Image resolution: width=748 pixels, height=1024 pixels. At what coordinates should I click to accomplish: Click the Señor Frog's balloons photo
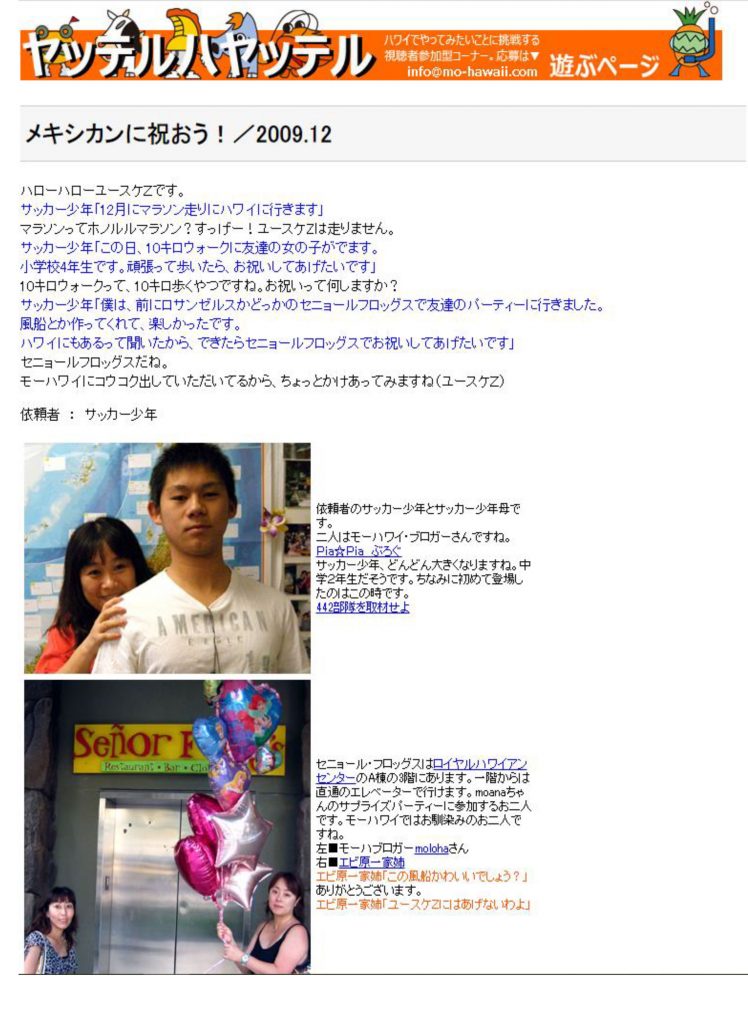coord(167,827)
